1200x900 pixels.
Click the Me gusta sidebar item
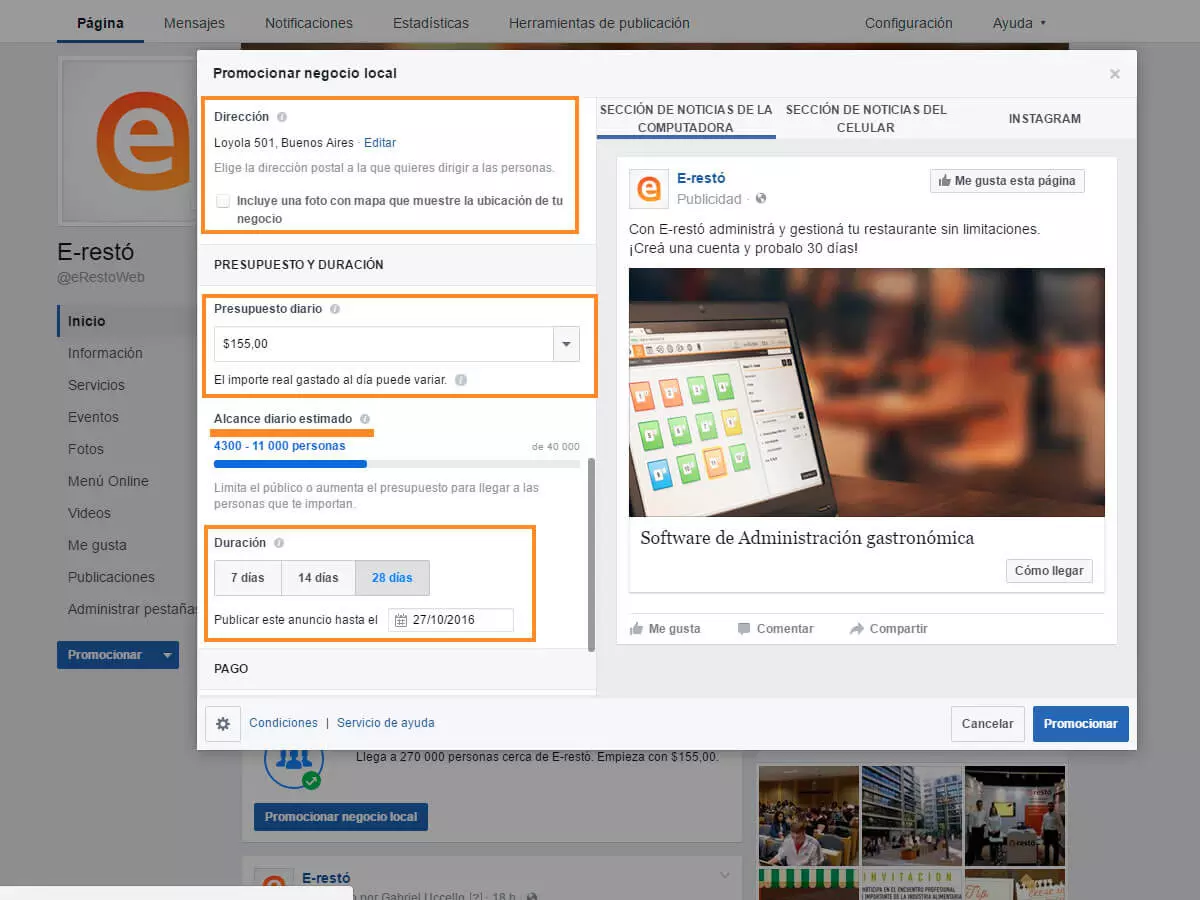click(x=97, y=545)
